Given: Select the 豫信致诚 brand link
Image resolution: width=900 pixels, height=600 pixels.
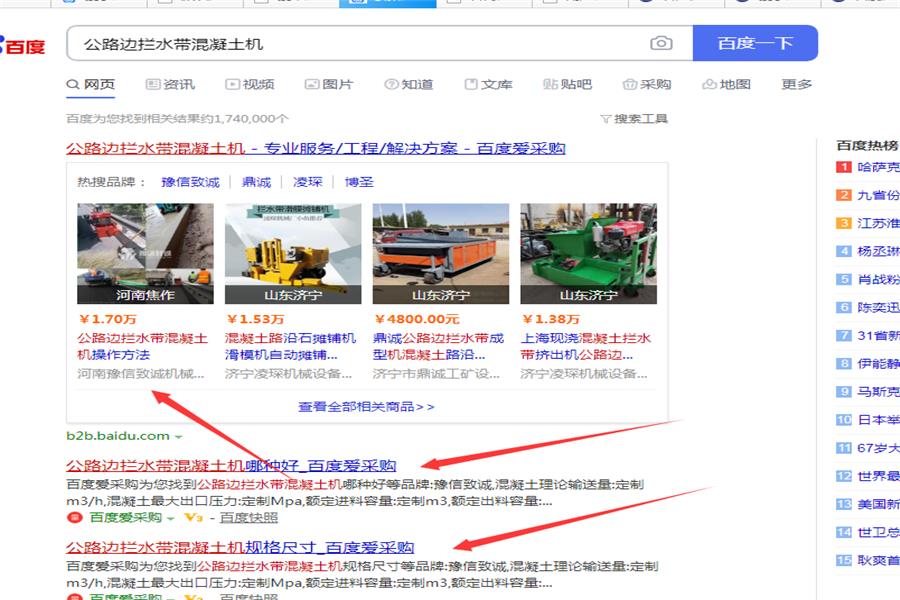Looking at the screenshot, I should point(191,182).
